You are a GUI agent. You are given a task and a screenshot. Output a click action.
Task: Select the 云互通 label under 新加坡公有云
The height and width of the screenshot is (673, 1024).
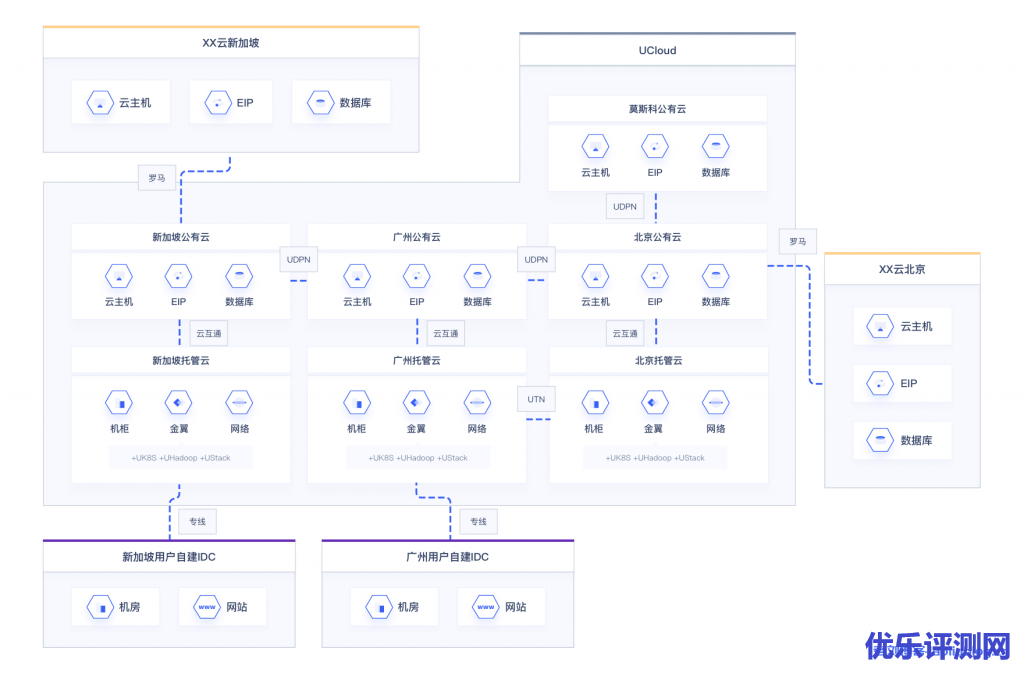point(209,333)
